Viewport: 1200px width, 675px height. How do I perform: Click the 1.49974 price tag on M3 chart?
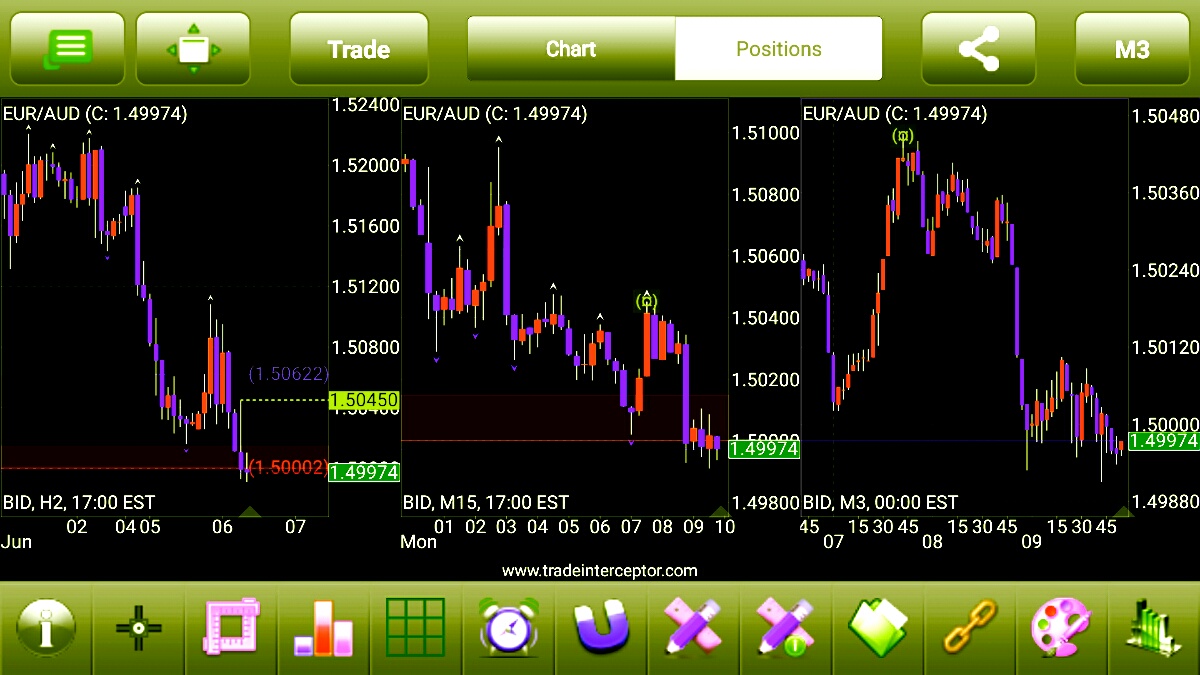[x=1164, y=441]
